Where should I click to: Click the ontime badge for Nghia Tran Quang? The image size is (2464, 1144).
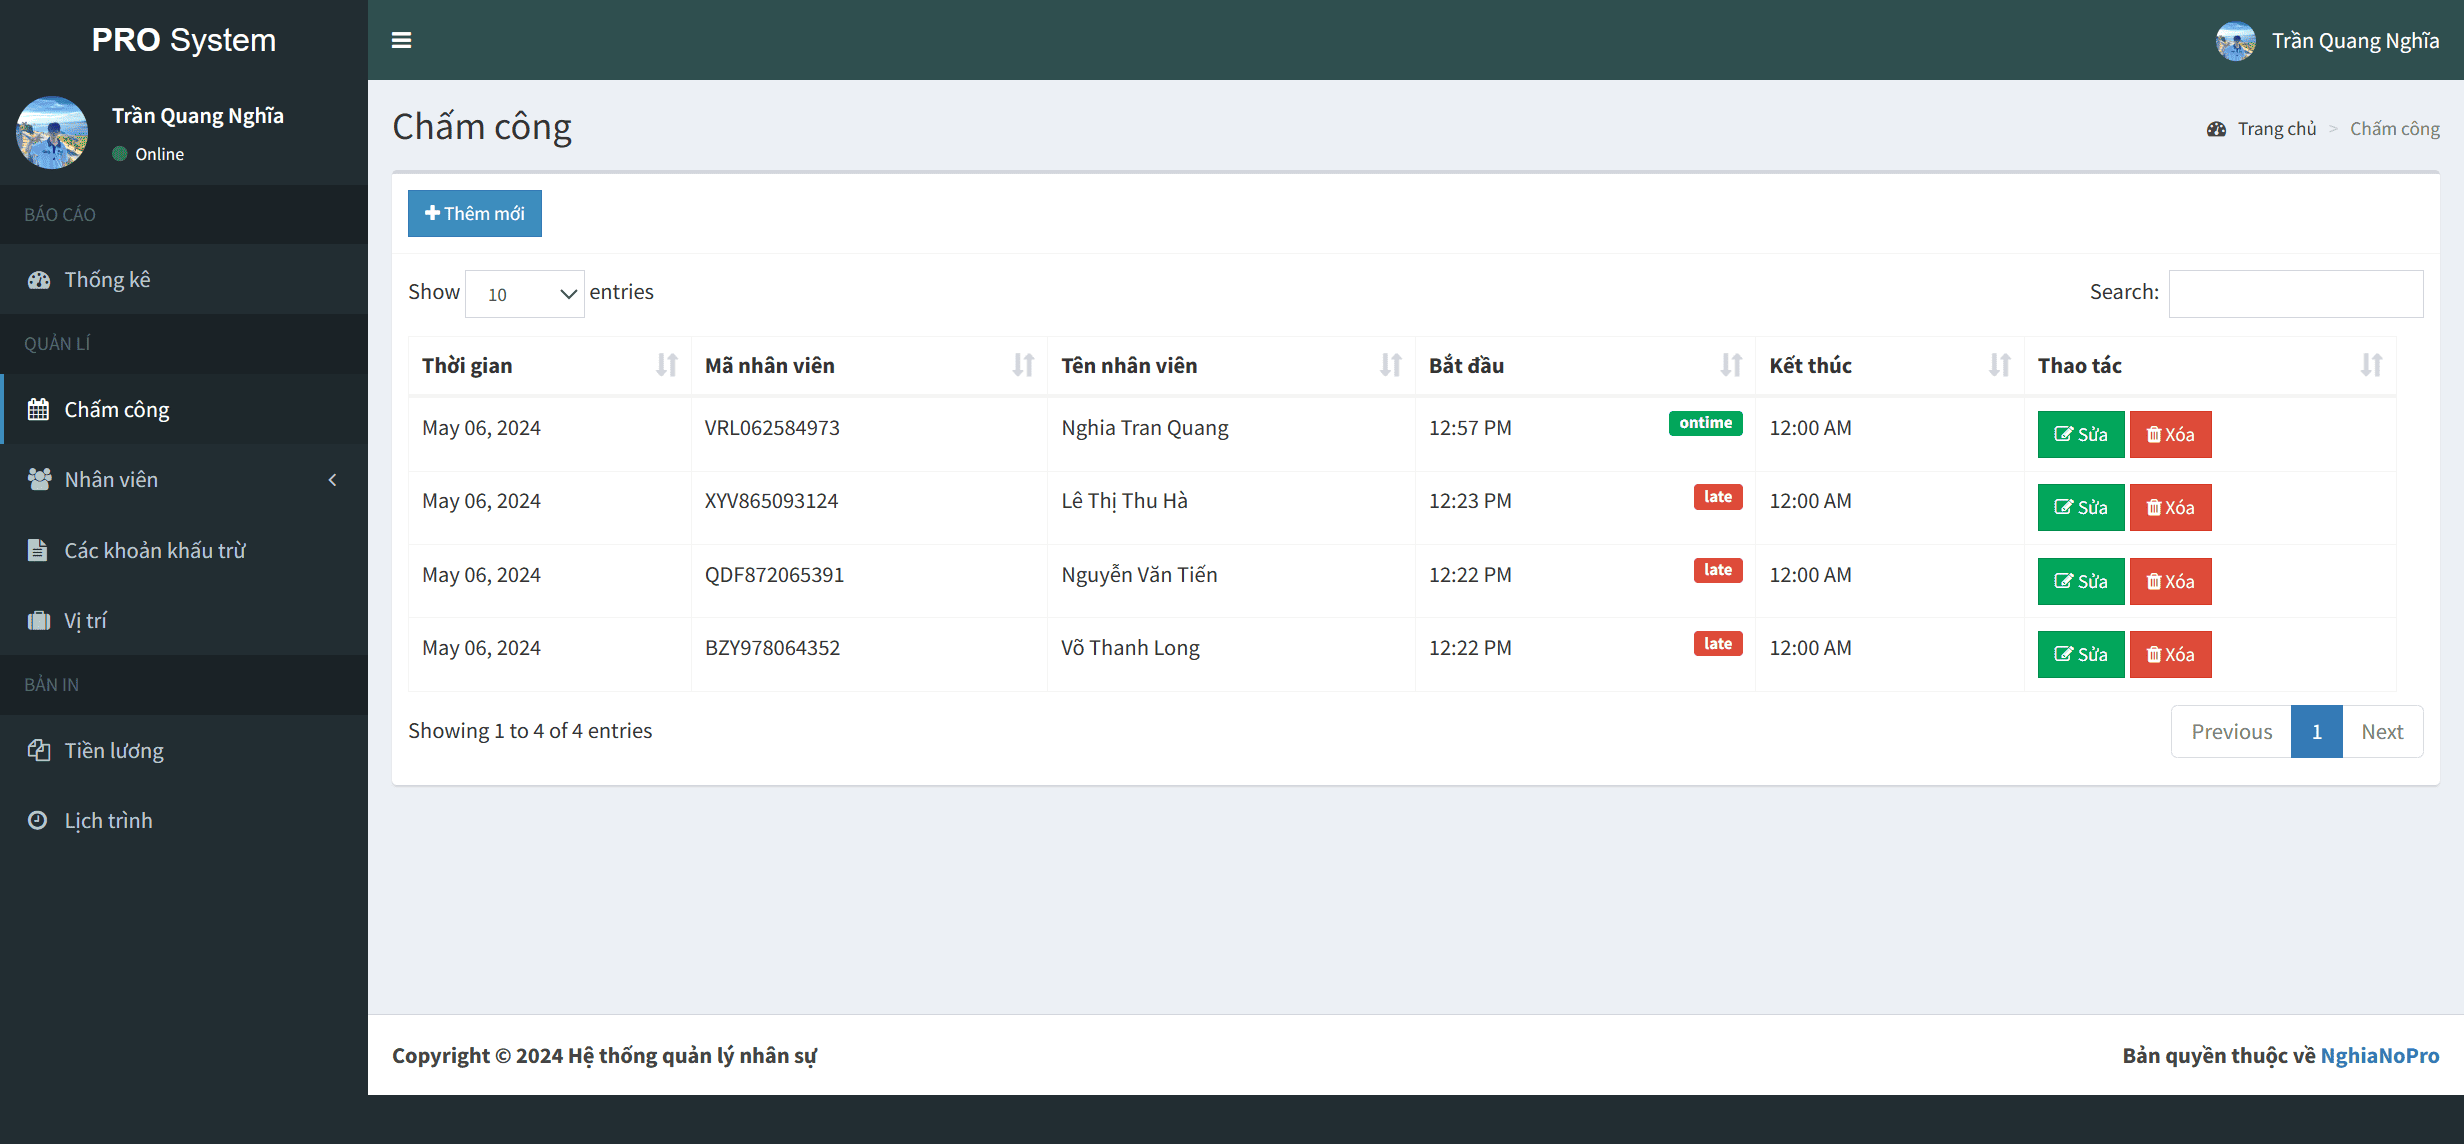1705,423
